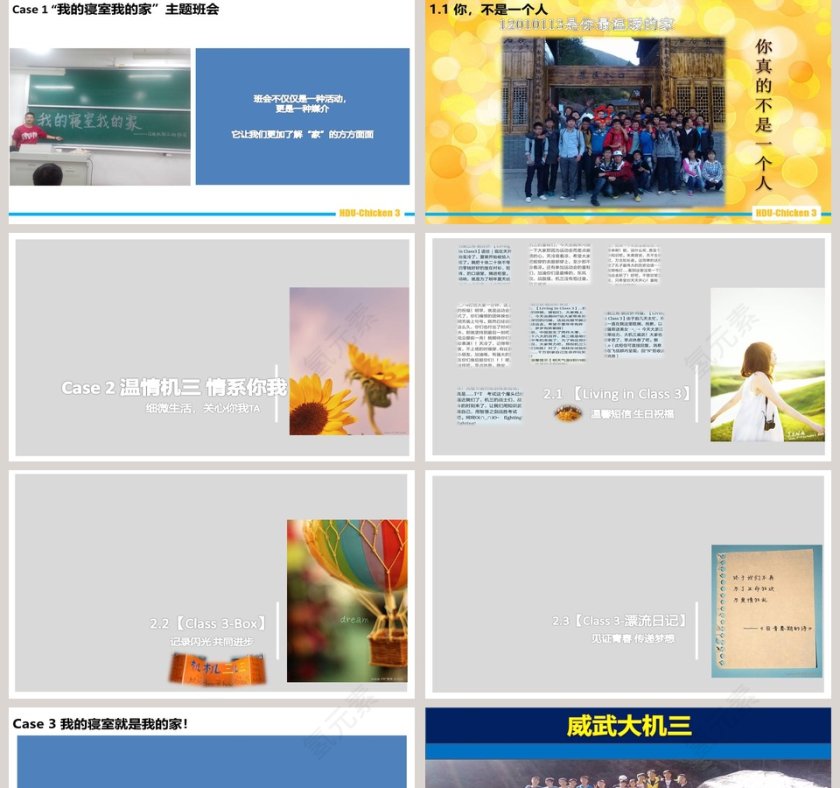
Task: Click the classroom blackboard photo
Action: (100, 117)
